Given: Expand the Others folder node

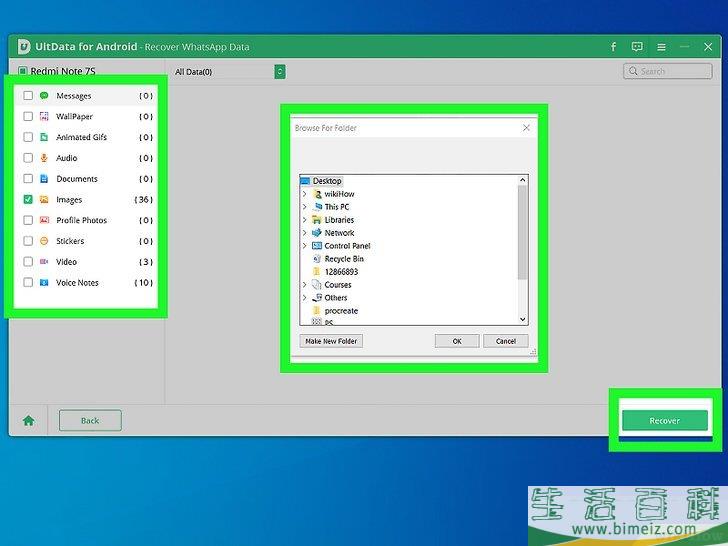Looking at the screenshot, I should (x=305, y=298).
